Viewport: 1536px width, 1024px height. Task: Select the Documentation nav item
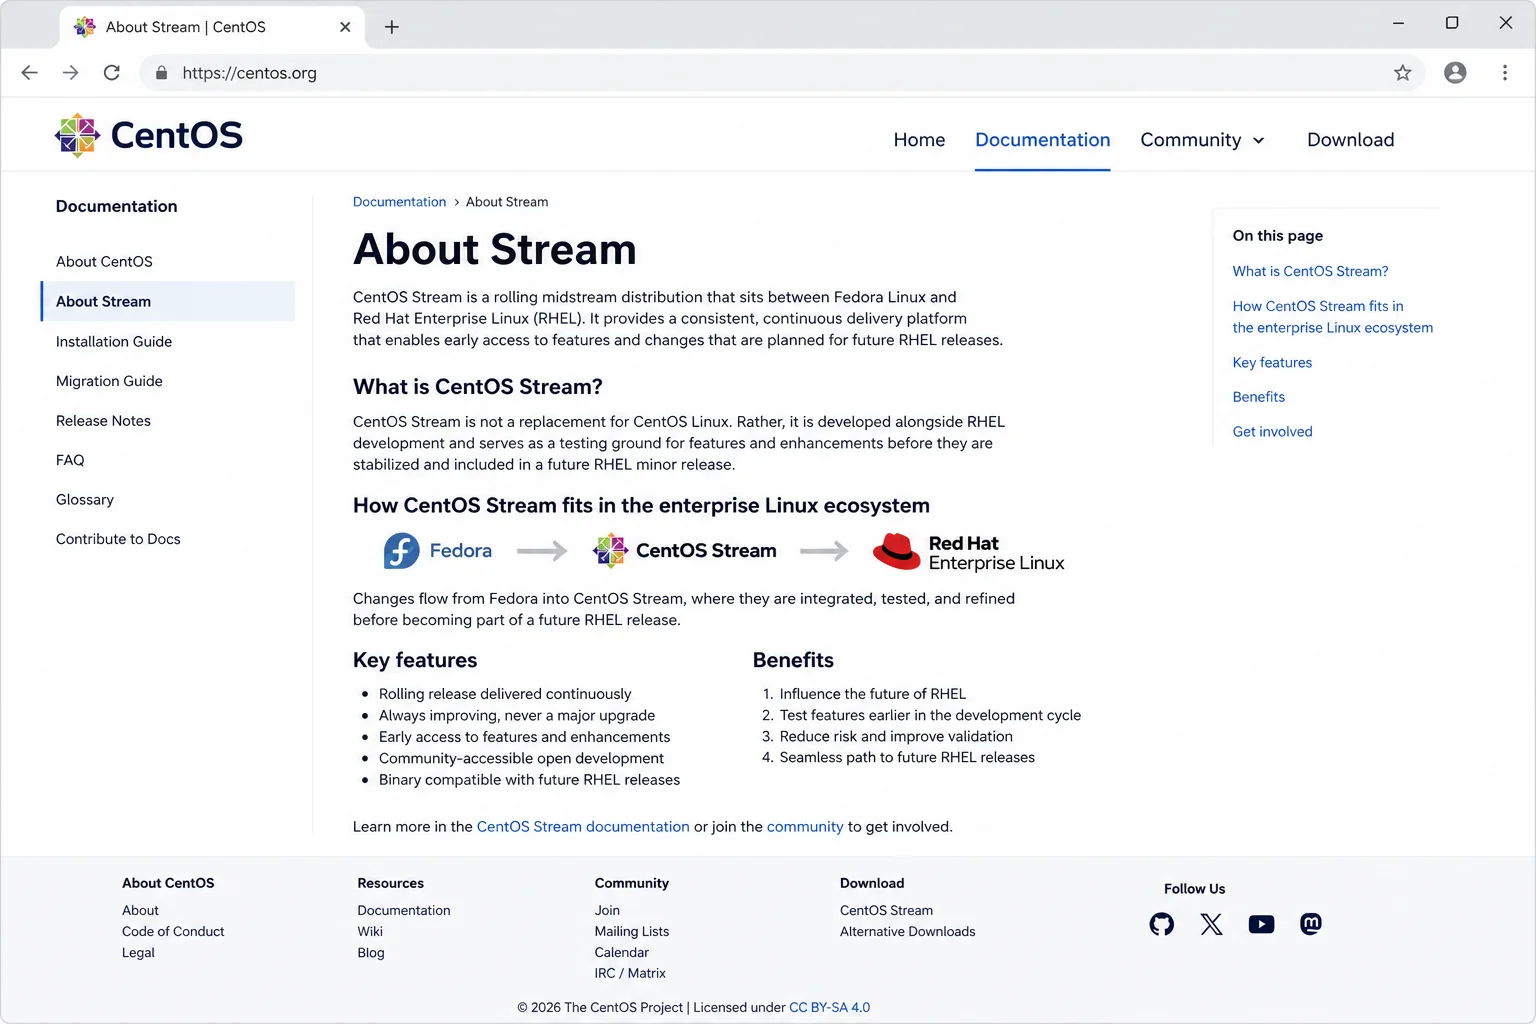coord(1042,140)
